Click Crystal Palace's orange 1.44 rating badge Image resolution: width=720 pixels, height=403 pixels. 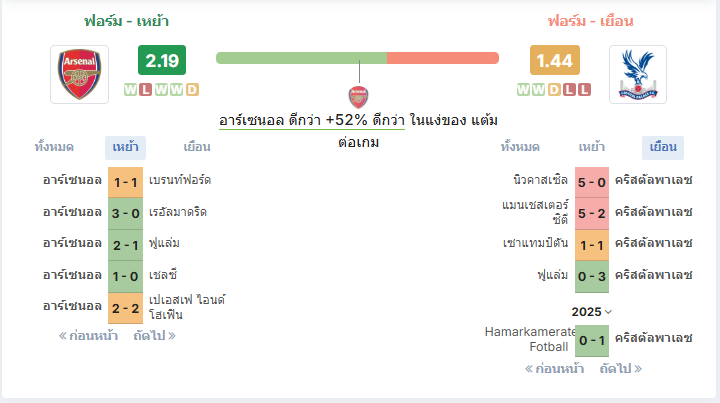click(555, 60)
